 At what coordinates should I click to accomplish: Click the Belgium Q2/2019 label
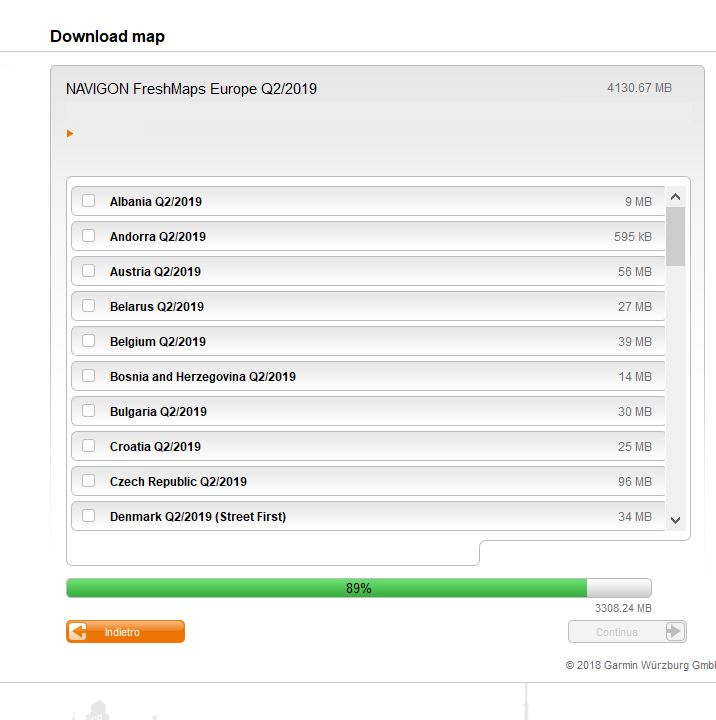[158, 342]
